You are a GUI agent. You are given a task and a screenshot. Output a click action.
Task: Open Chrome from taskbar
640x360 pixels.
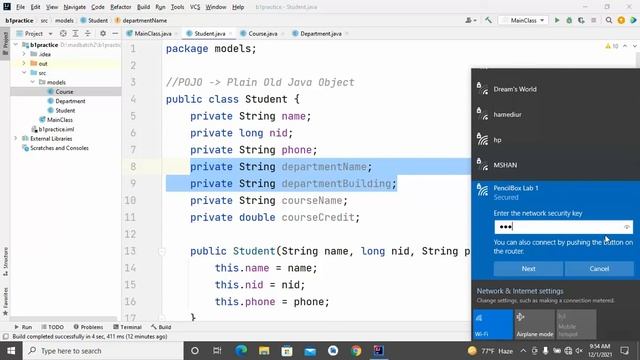pos(356,351)
